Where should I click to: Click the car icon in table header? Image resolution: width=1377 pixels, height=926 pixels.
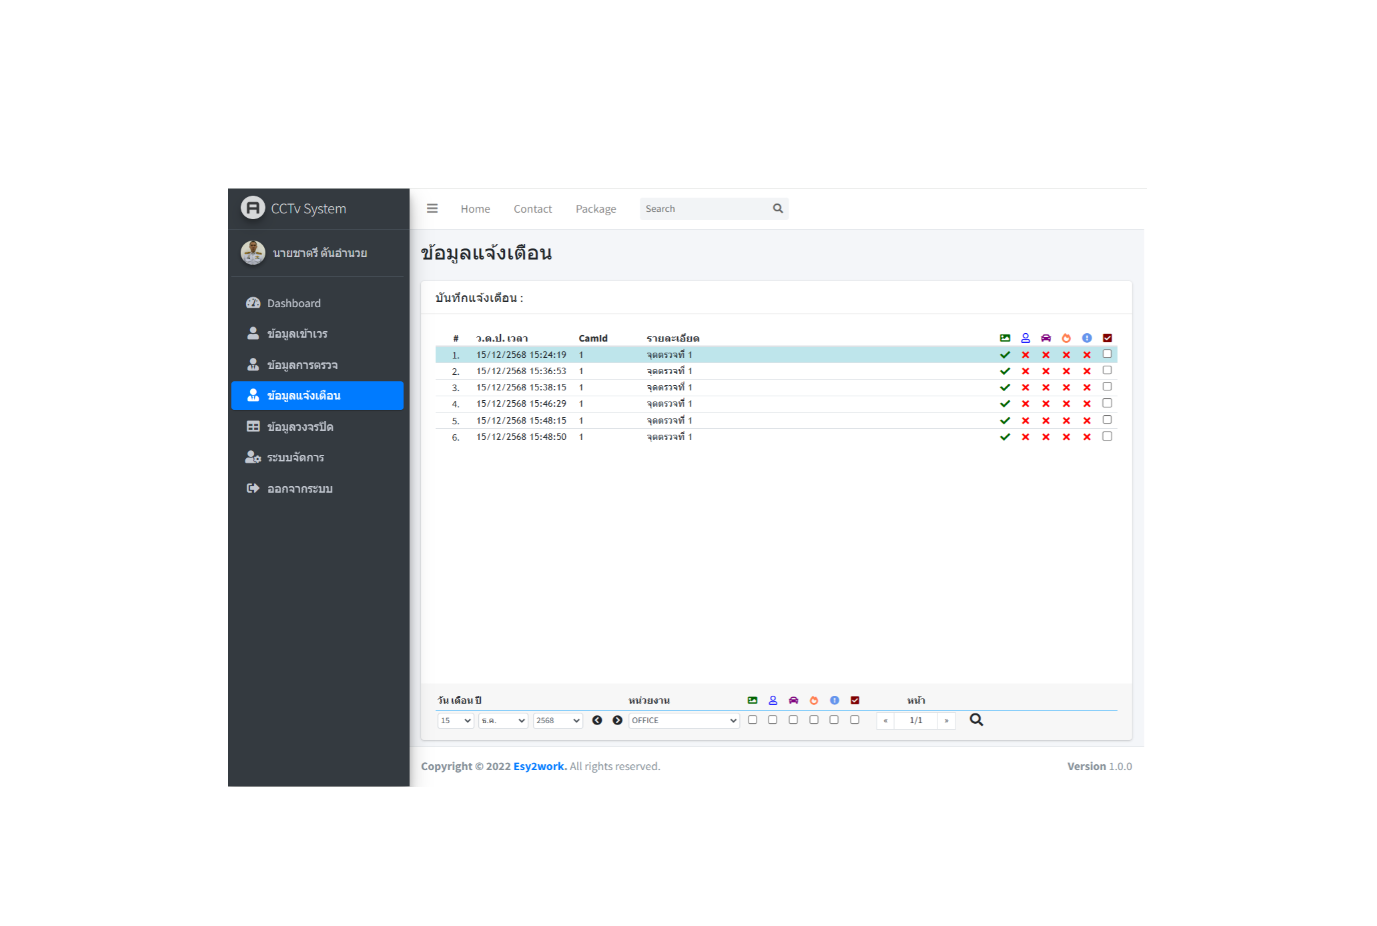(1046, 338)
